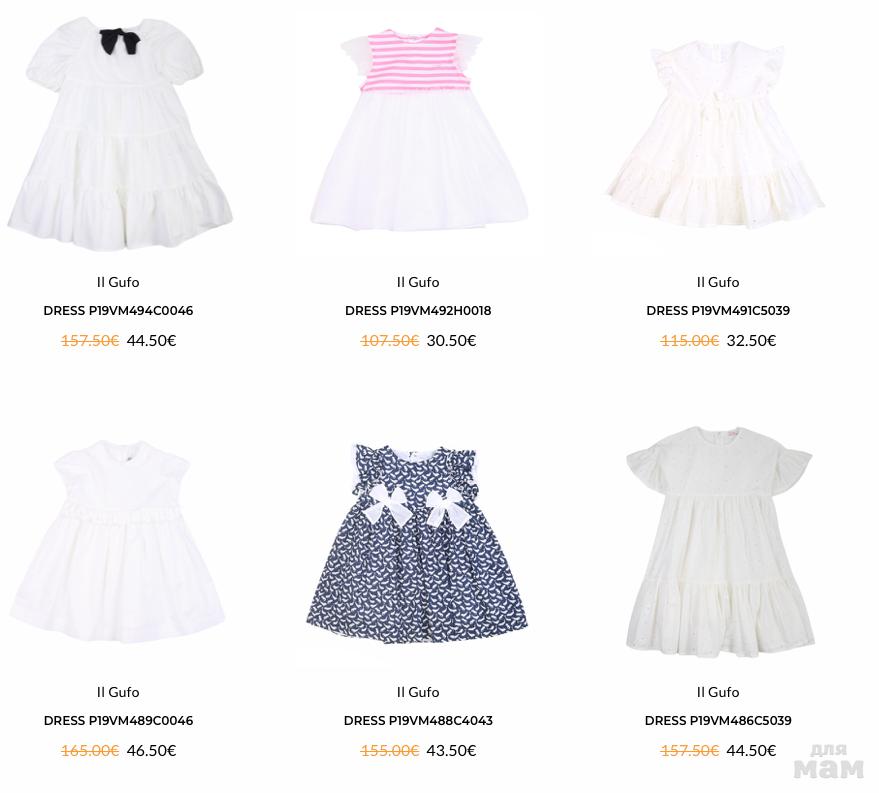Click the 30.50€ sale price

coord(451,341)
